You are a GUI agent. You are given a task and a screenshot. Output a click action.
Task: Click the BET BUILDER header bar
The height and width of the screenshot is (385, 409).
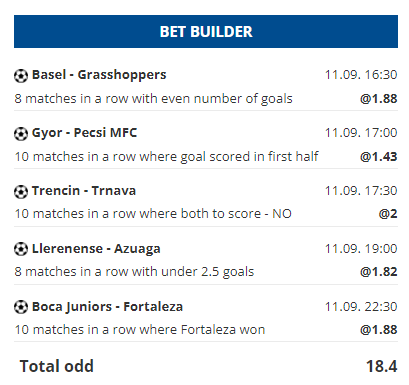[206, 31]
